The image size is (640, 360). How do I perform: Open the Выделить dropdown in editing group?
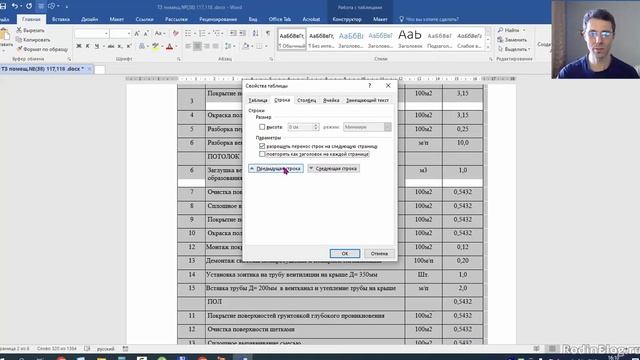[514, 49]
